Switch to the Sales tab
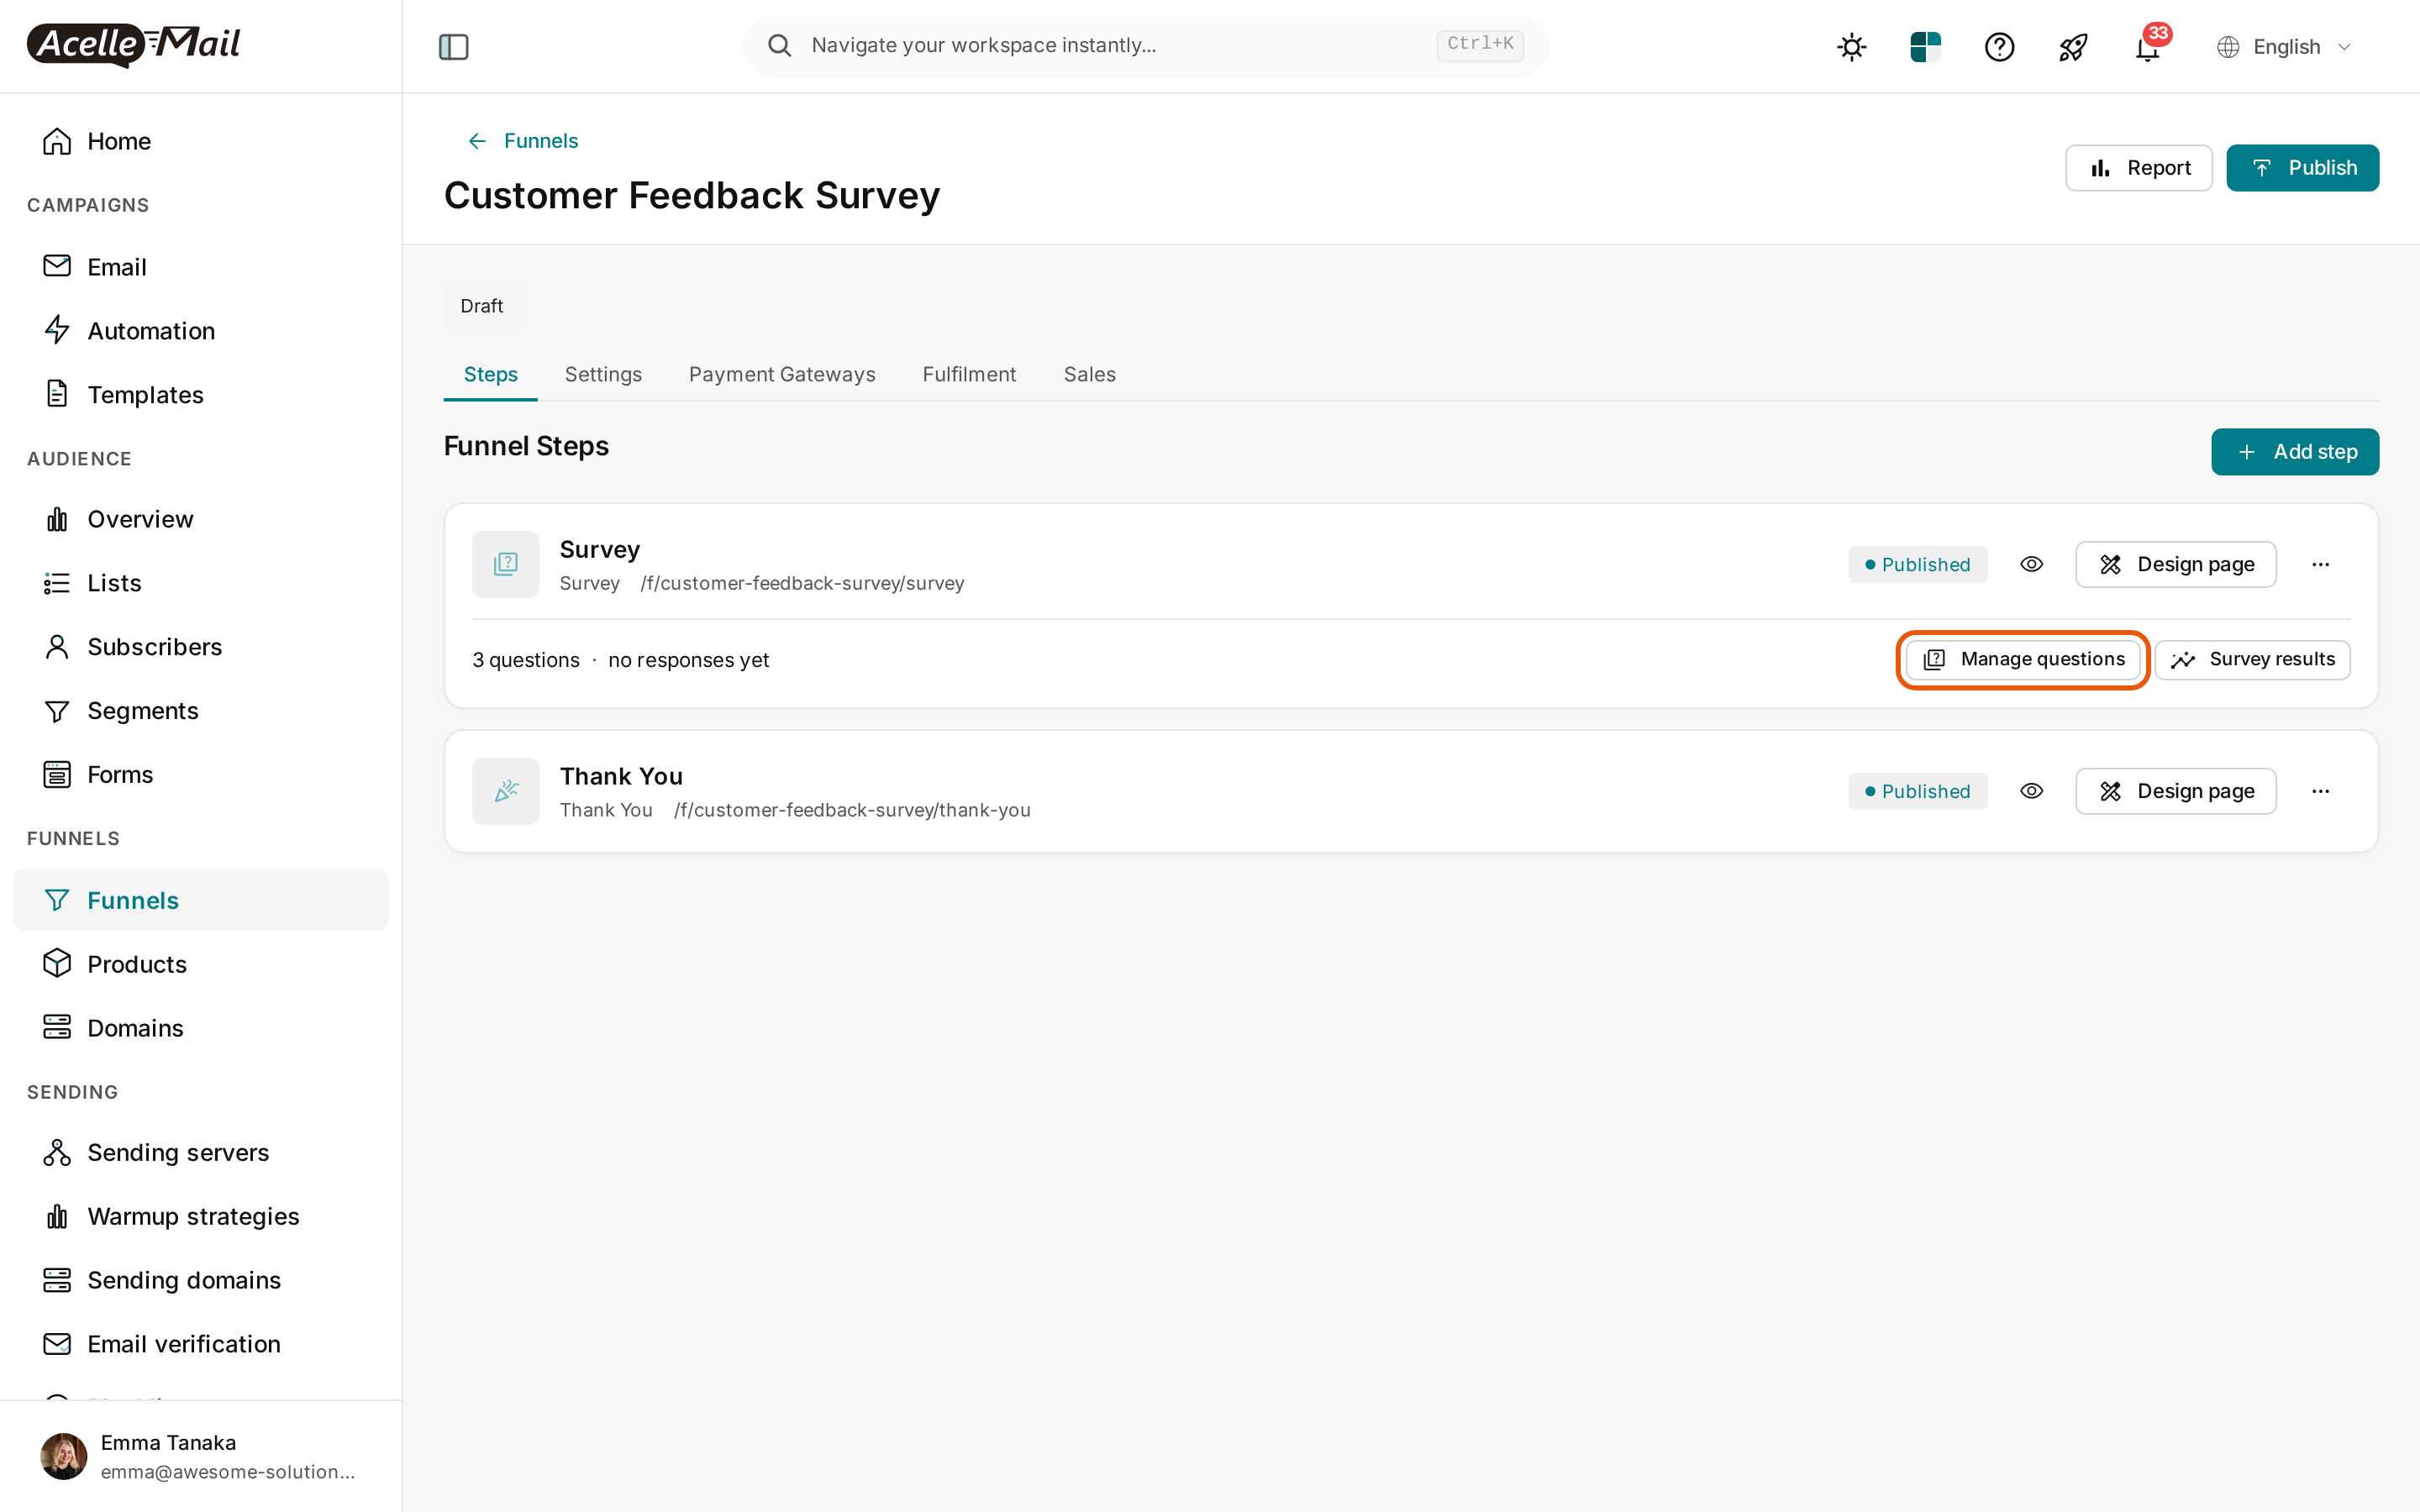Viewport: 2420px width, 1512px height. click(1089, 375)
